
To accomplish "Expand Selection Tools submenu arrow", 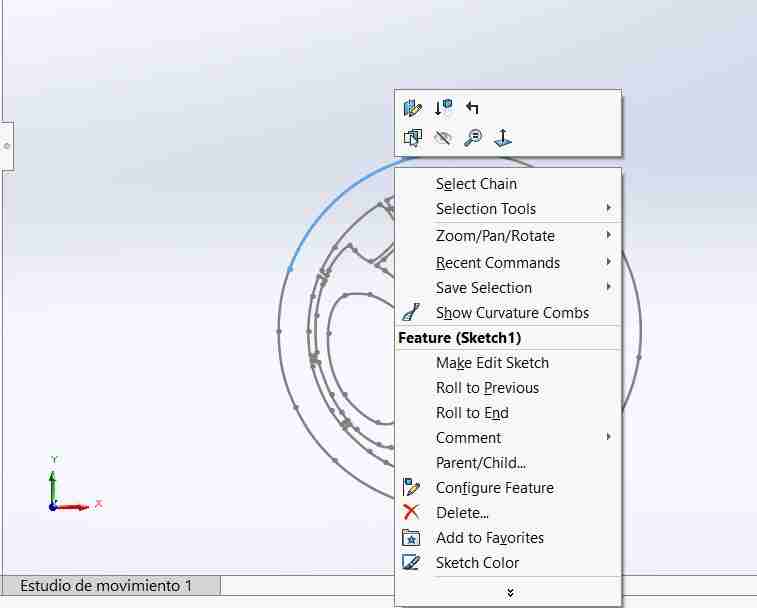I will pyautogui.click(x=608, y=208).
